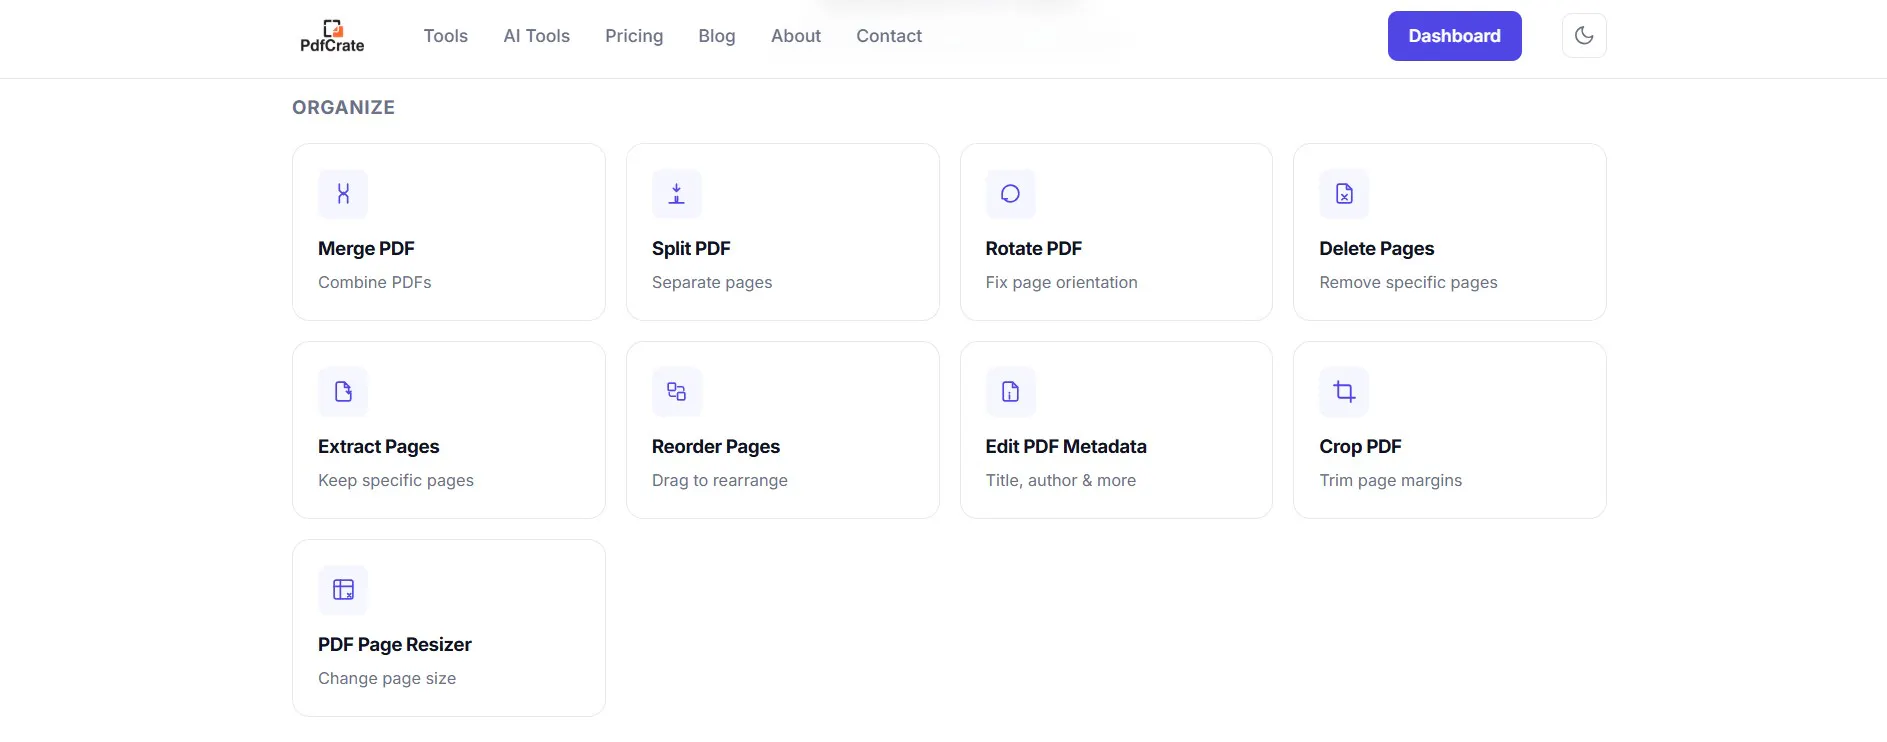Open the AI Tools menu
Viewport: 1887px width, 742px height.
pos(536,36)
